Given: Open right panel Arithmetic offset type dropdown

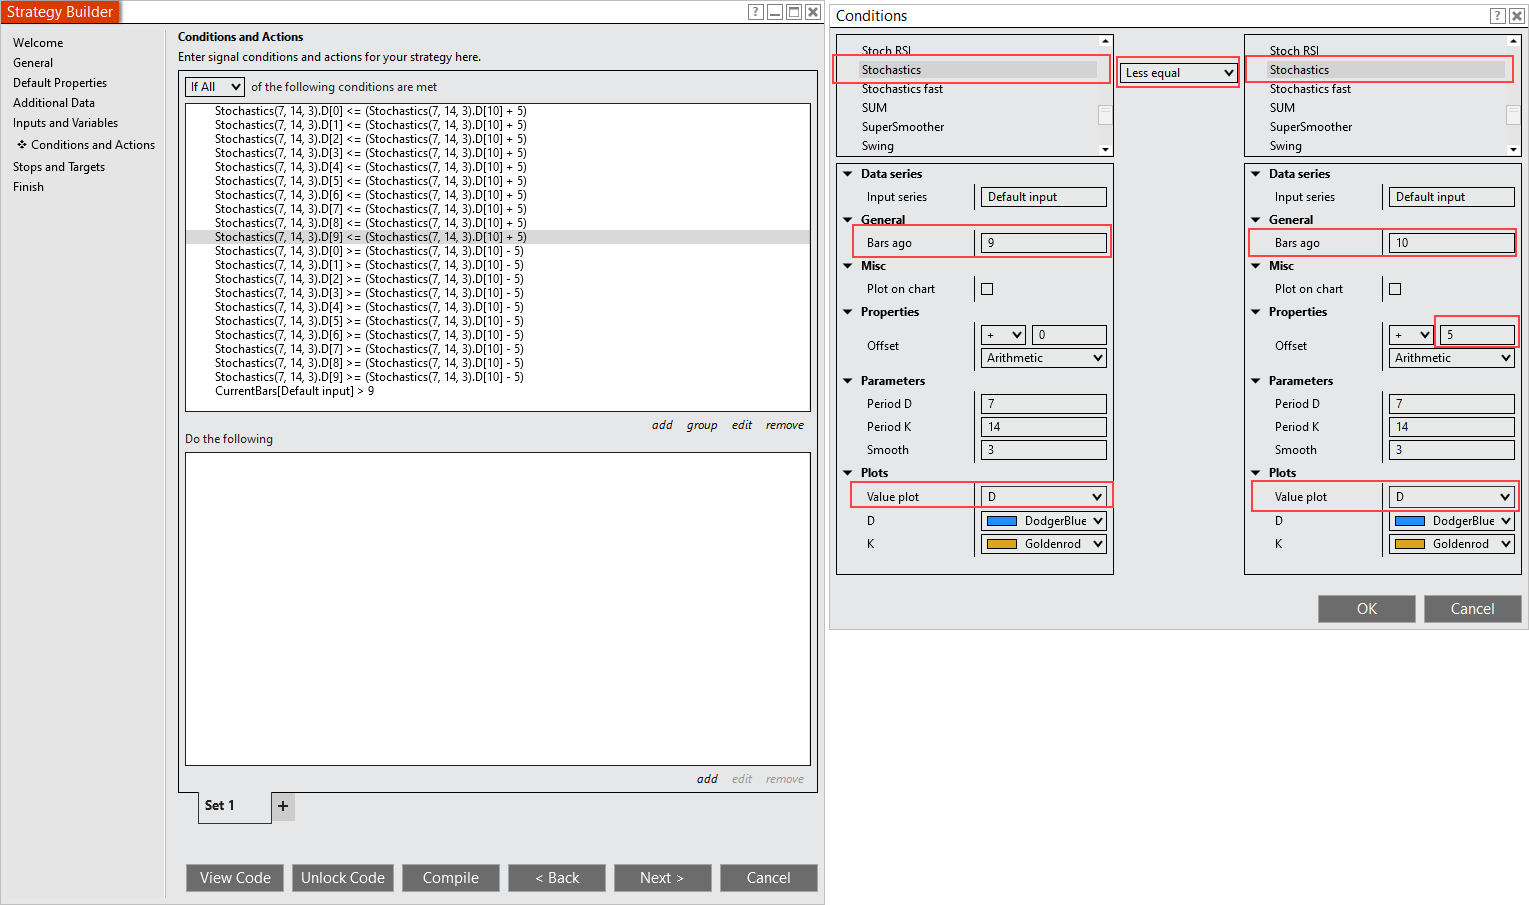Looking at the screenshot, I should 1452,358.
